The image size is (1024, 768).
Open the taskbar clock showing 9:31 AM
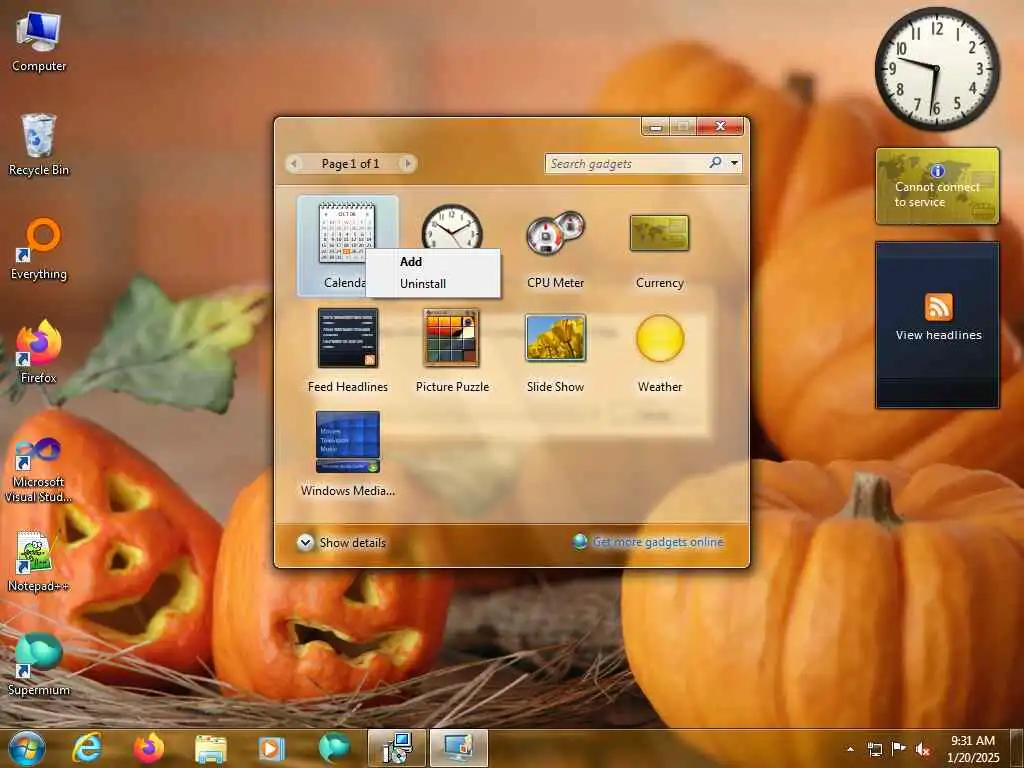973,749
